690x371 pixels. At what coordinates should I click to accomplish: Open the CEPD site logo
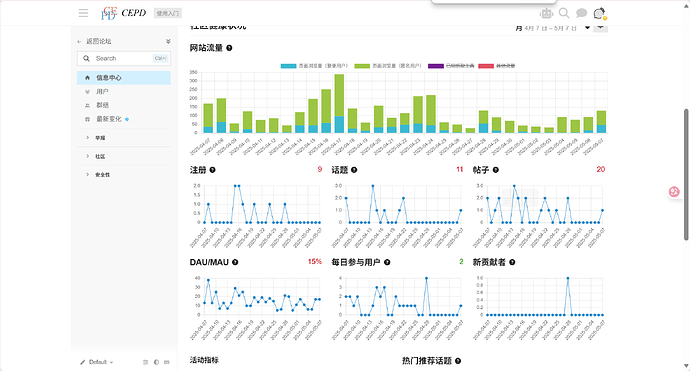tap(124, 13)
